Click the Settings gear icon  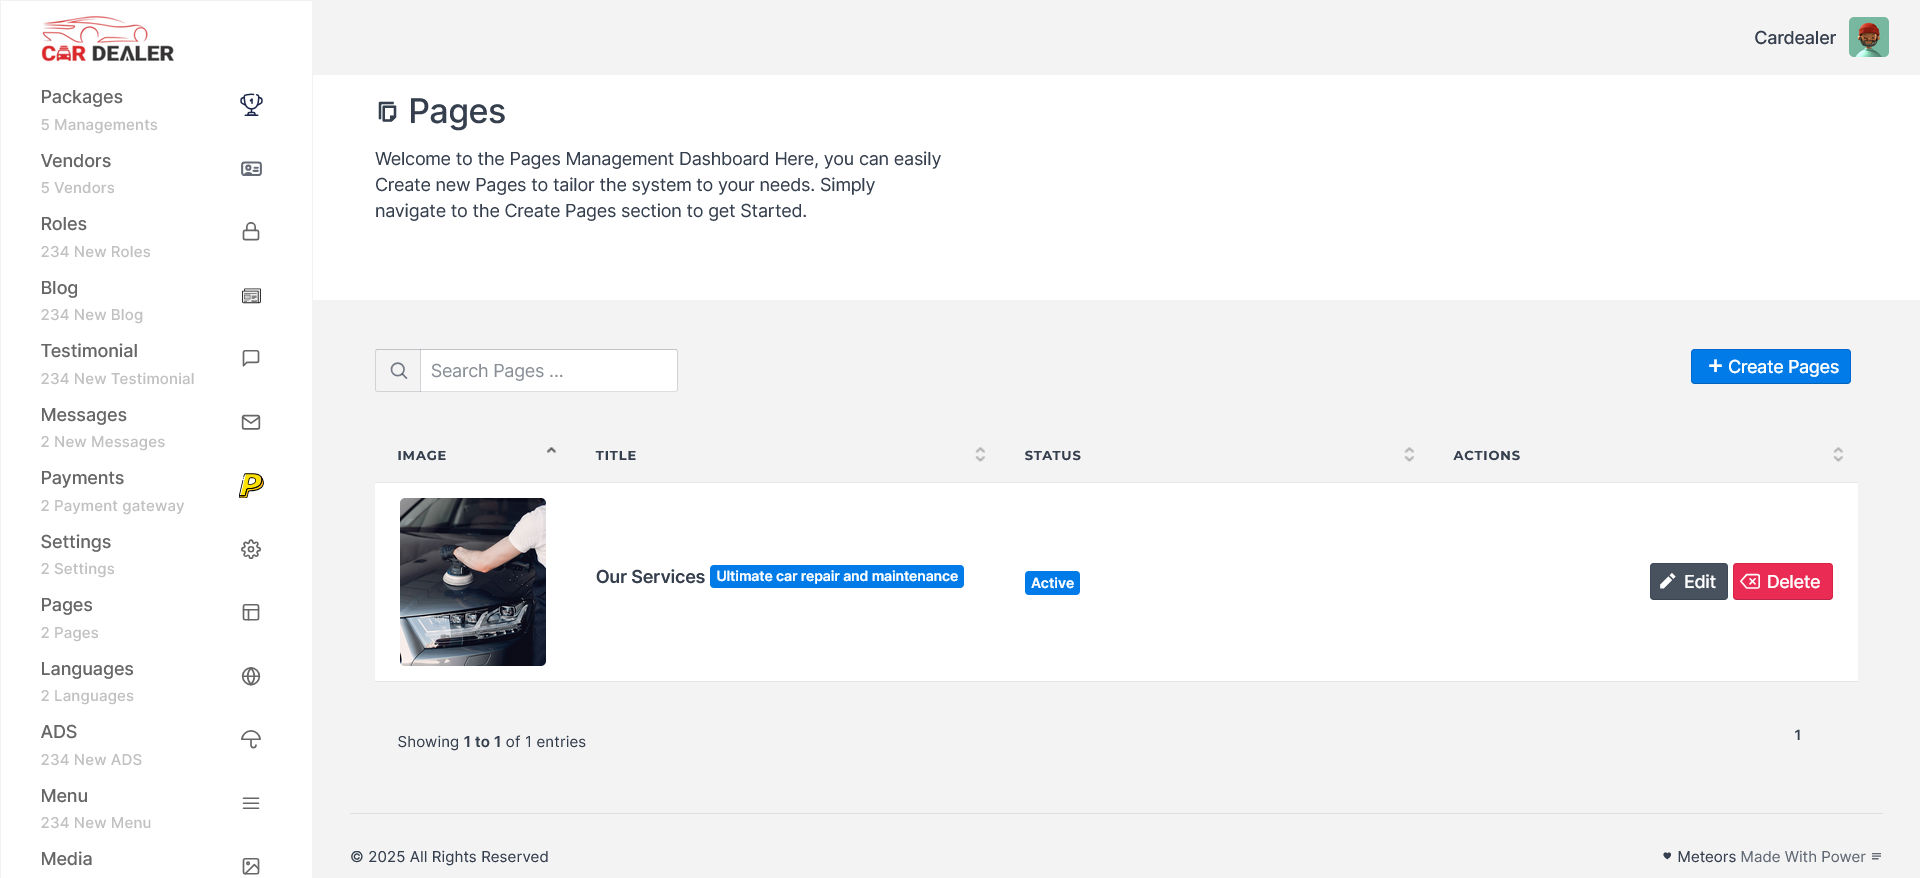(251, 549)
